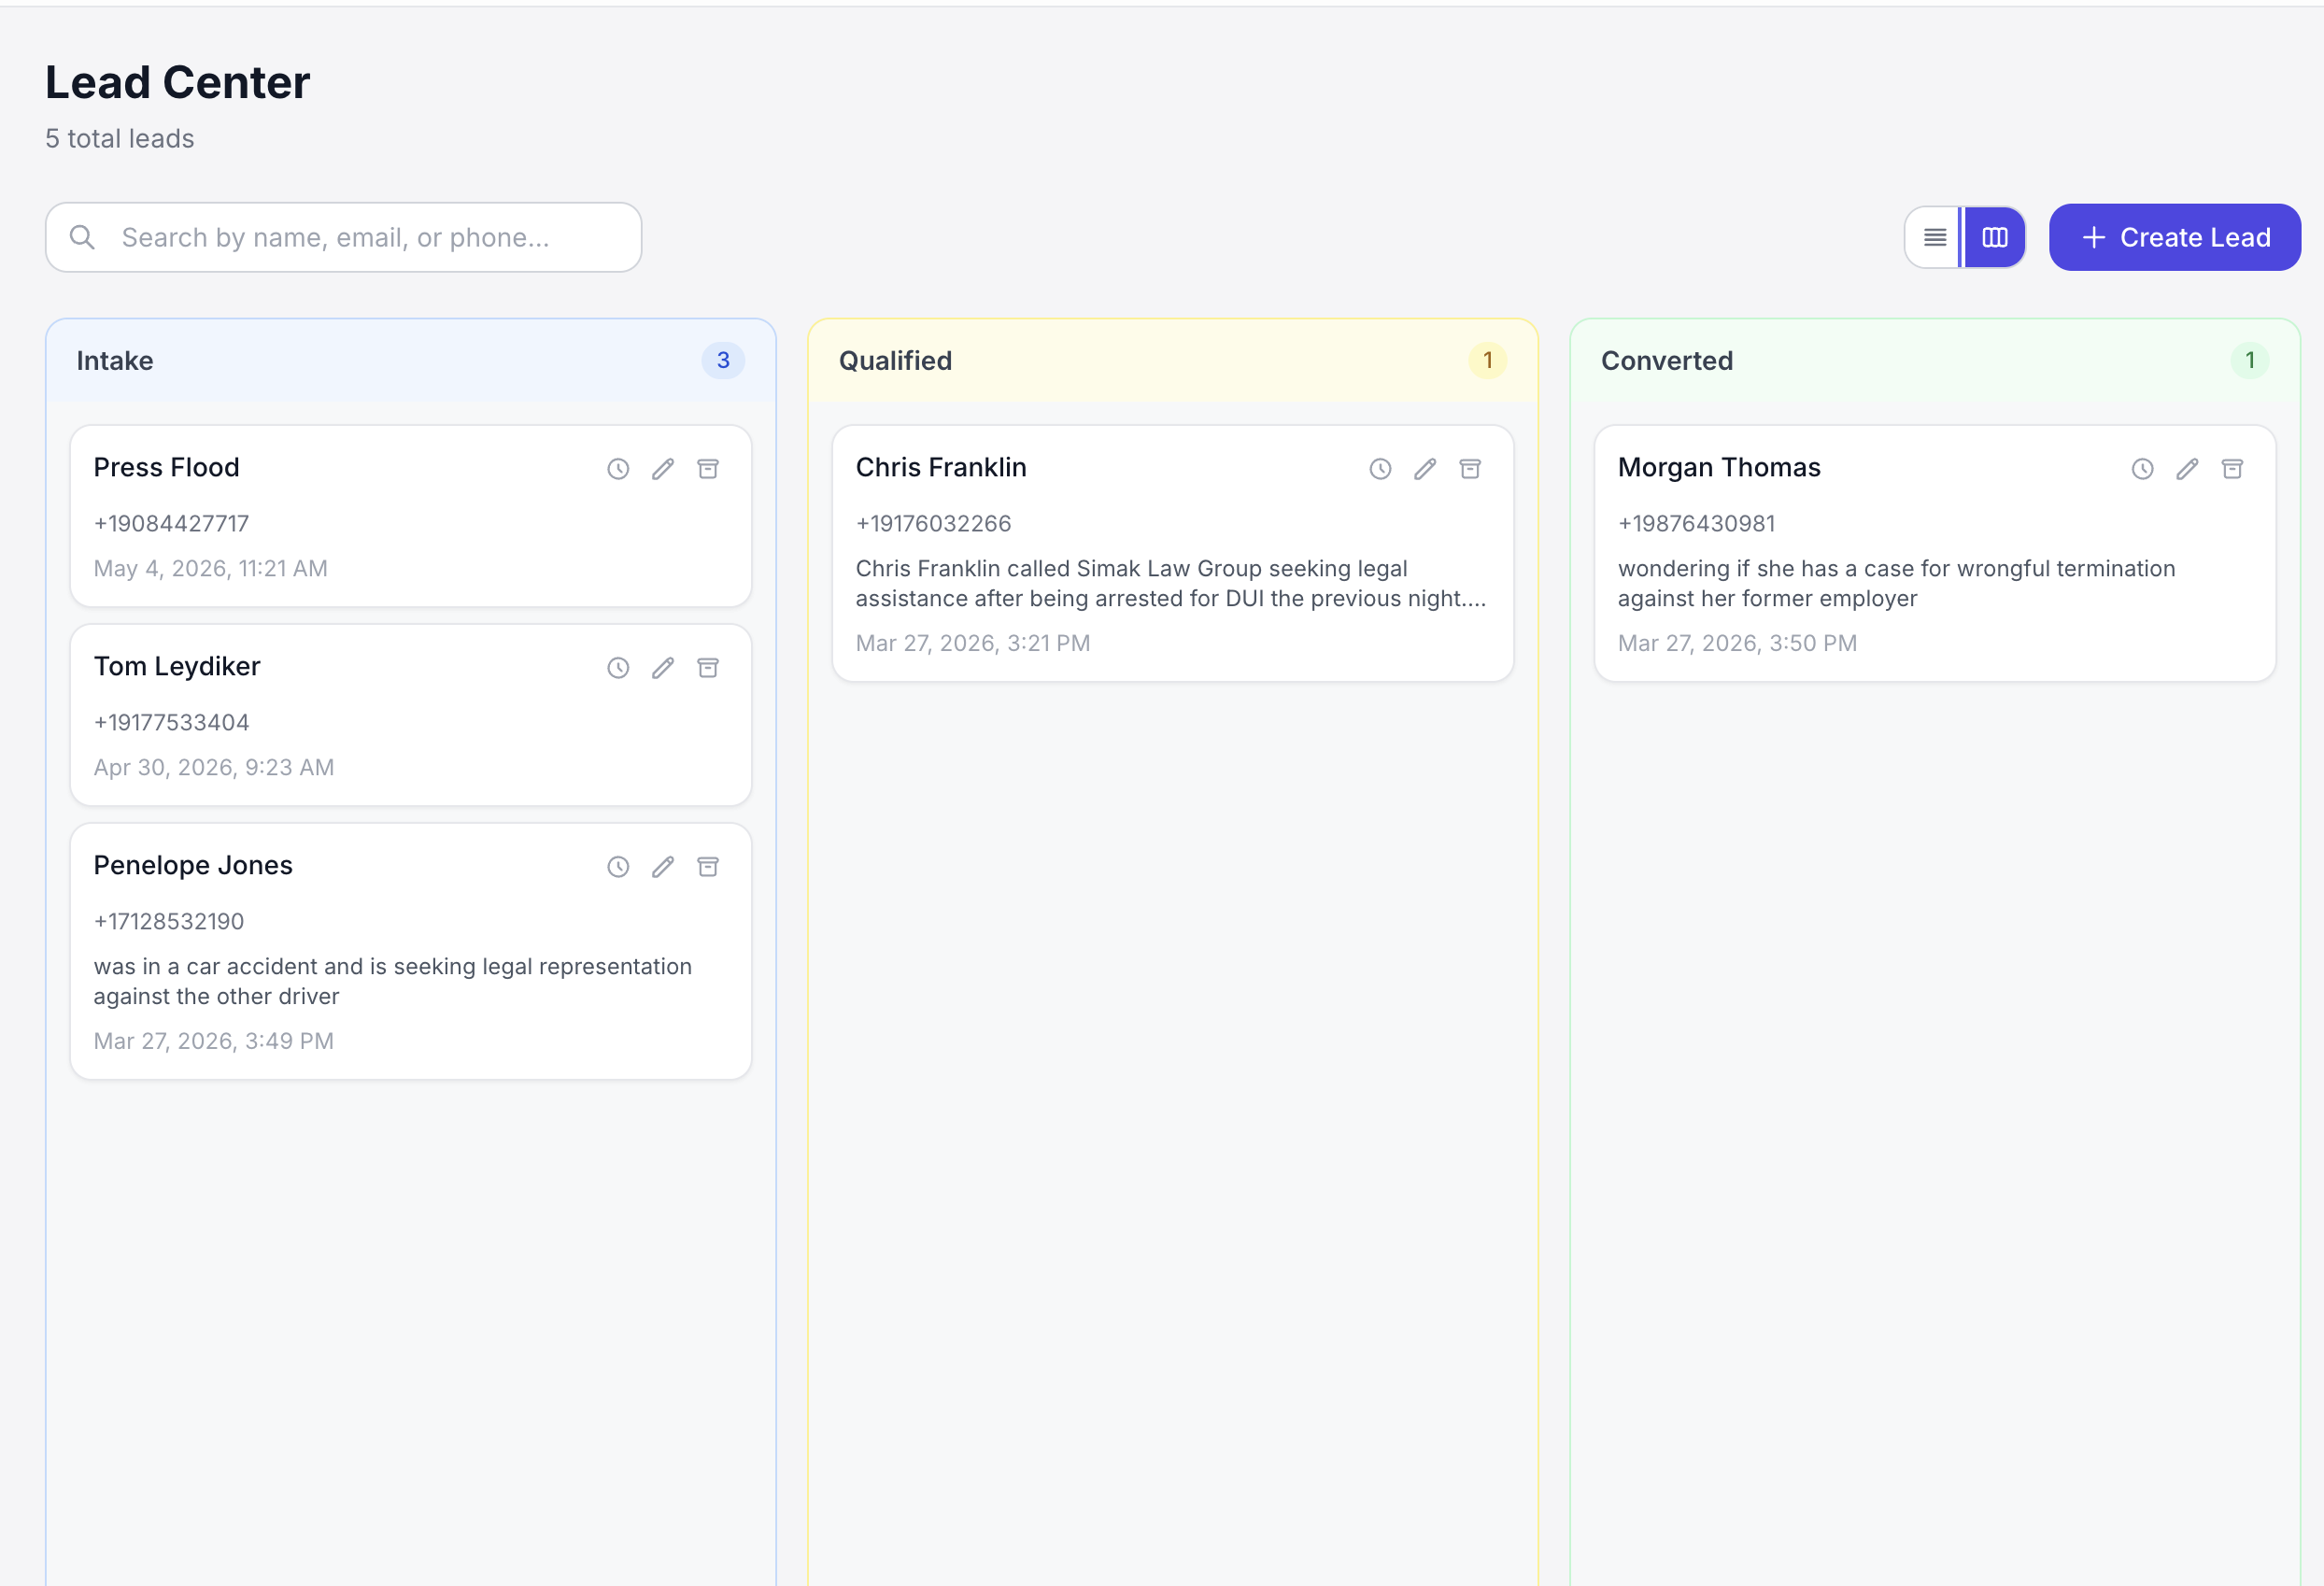Click phone number +19176032266
This screenshot has width=2324, height=1586.
[933, 523]
